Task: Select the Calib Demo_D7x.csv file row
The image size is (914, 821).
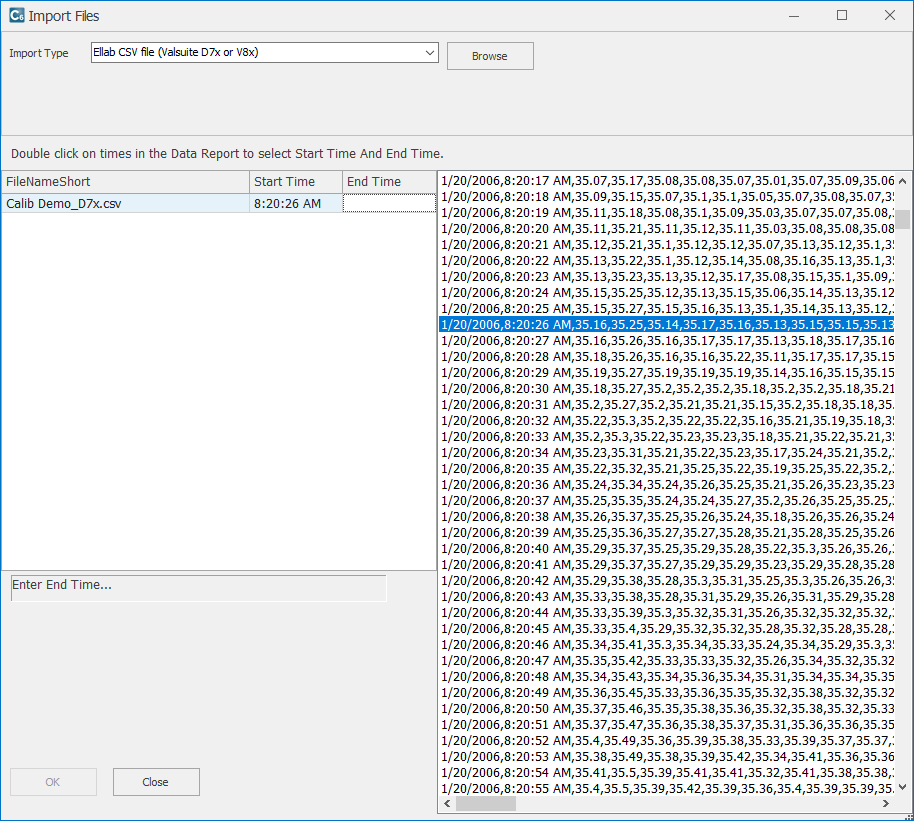Action: 219,204
